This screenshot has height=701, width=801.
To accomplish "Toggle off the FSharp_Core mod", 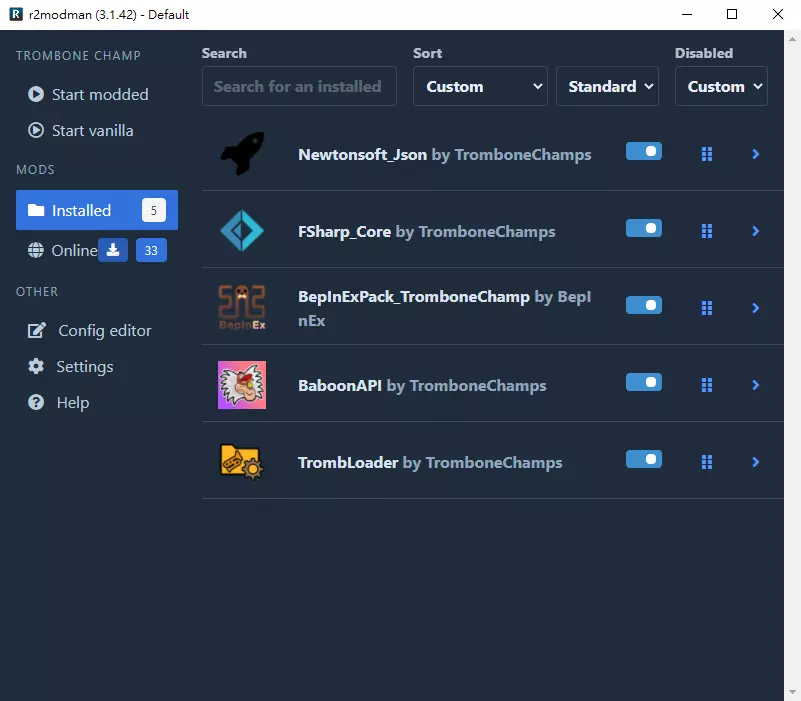I will [644, 228].
